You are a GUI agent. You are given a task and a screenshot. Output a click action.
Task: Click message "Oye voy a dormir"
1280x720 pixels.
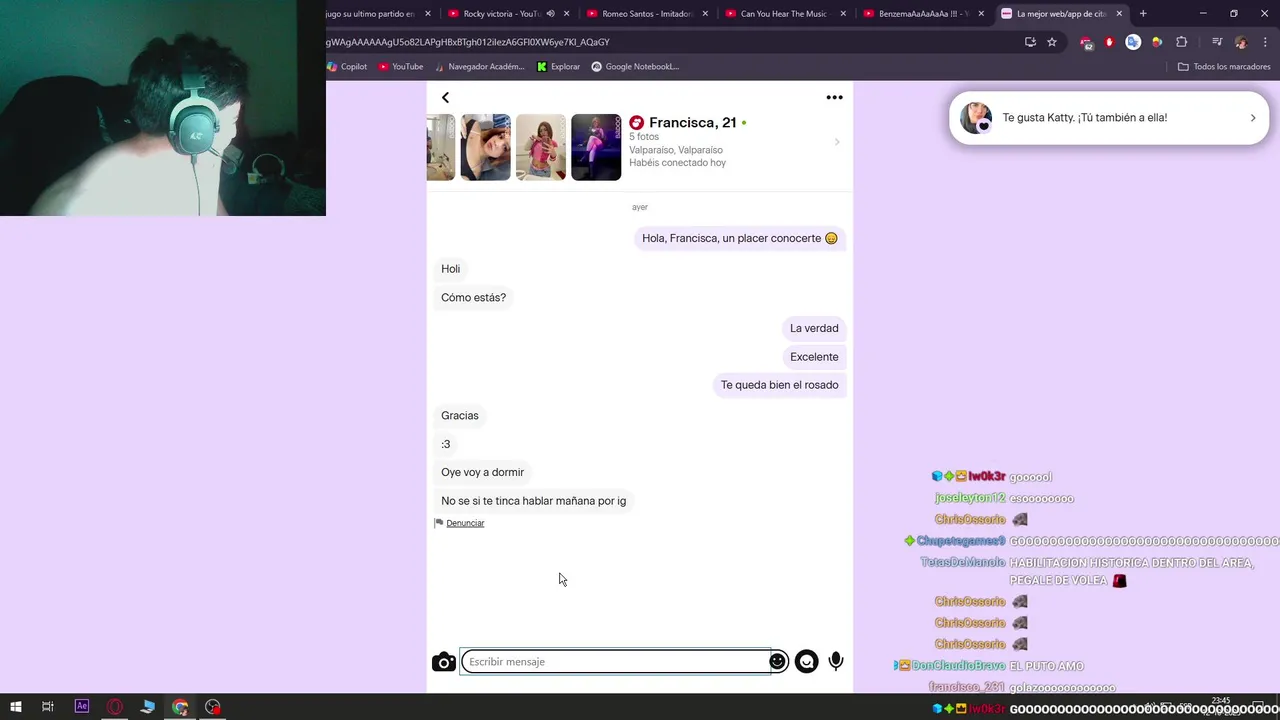pyautogui.click(x=483, y=472)
